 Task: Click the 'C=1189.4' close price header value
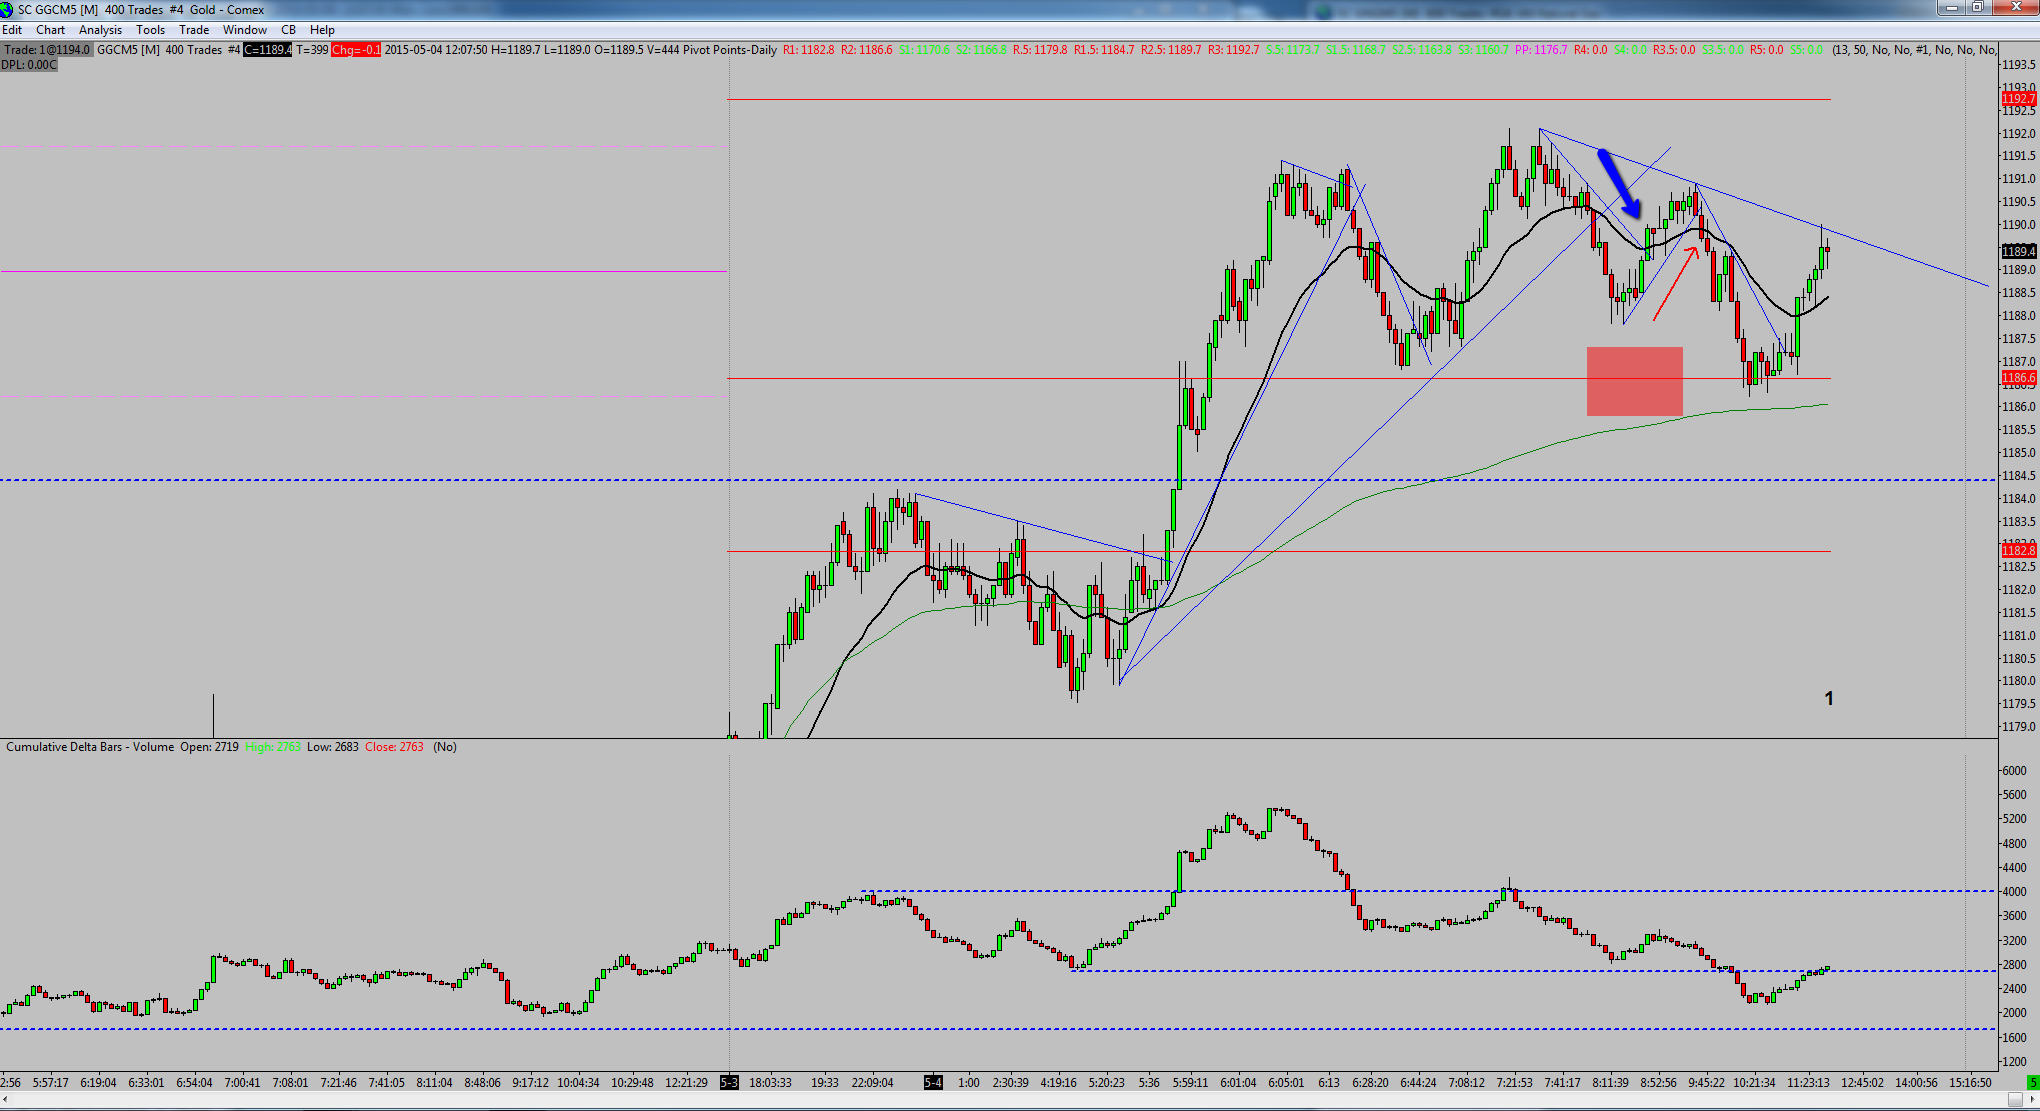coord(267,50)
